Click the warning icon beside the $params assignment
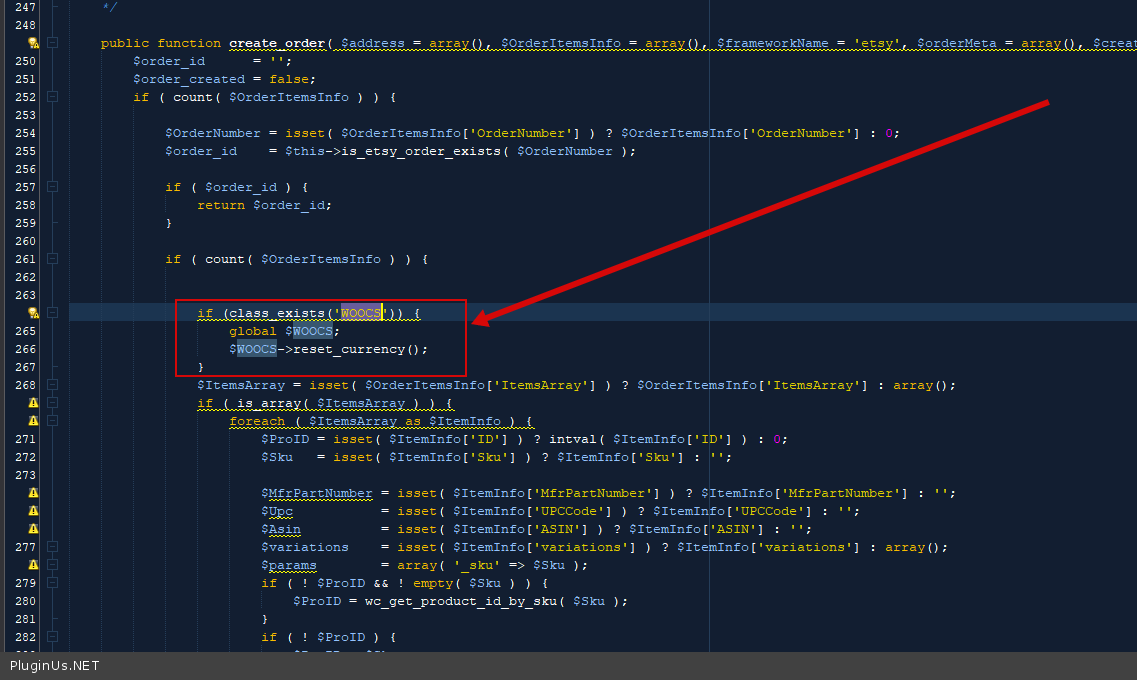1137x680 pixels. click(x=33, y=565)
